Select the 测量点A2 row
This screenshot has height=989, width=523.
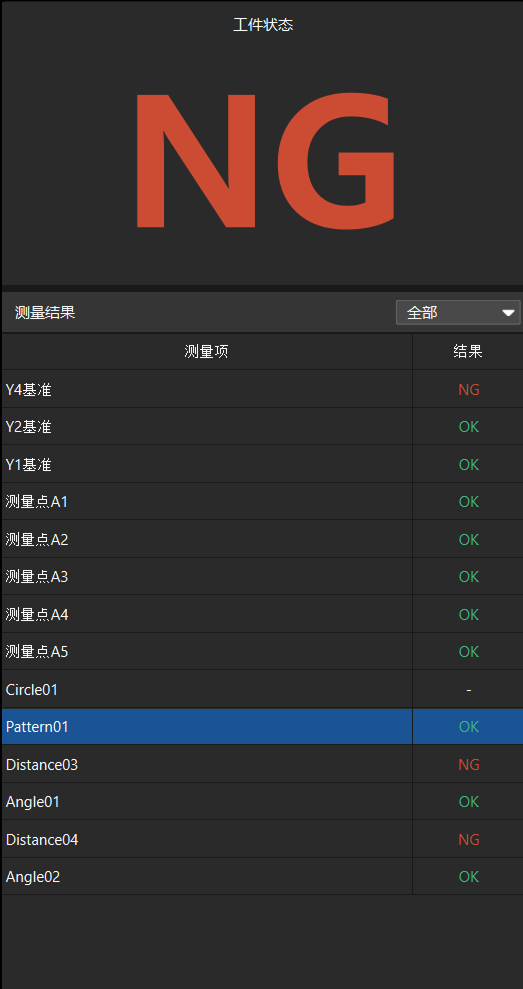point(262,539)
